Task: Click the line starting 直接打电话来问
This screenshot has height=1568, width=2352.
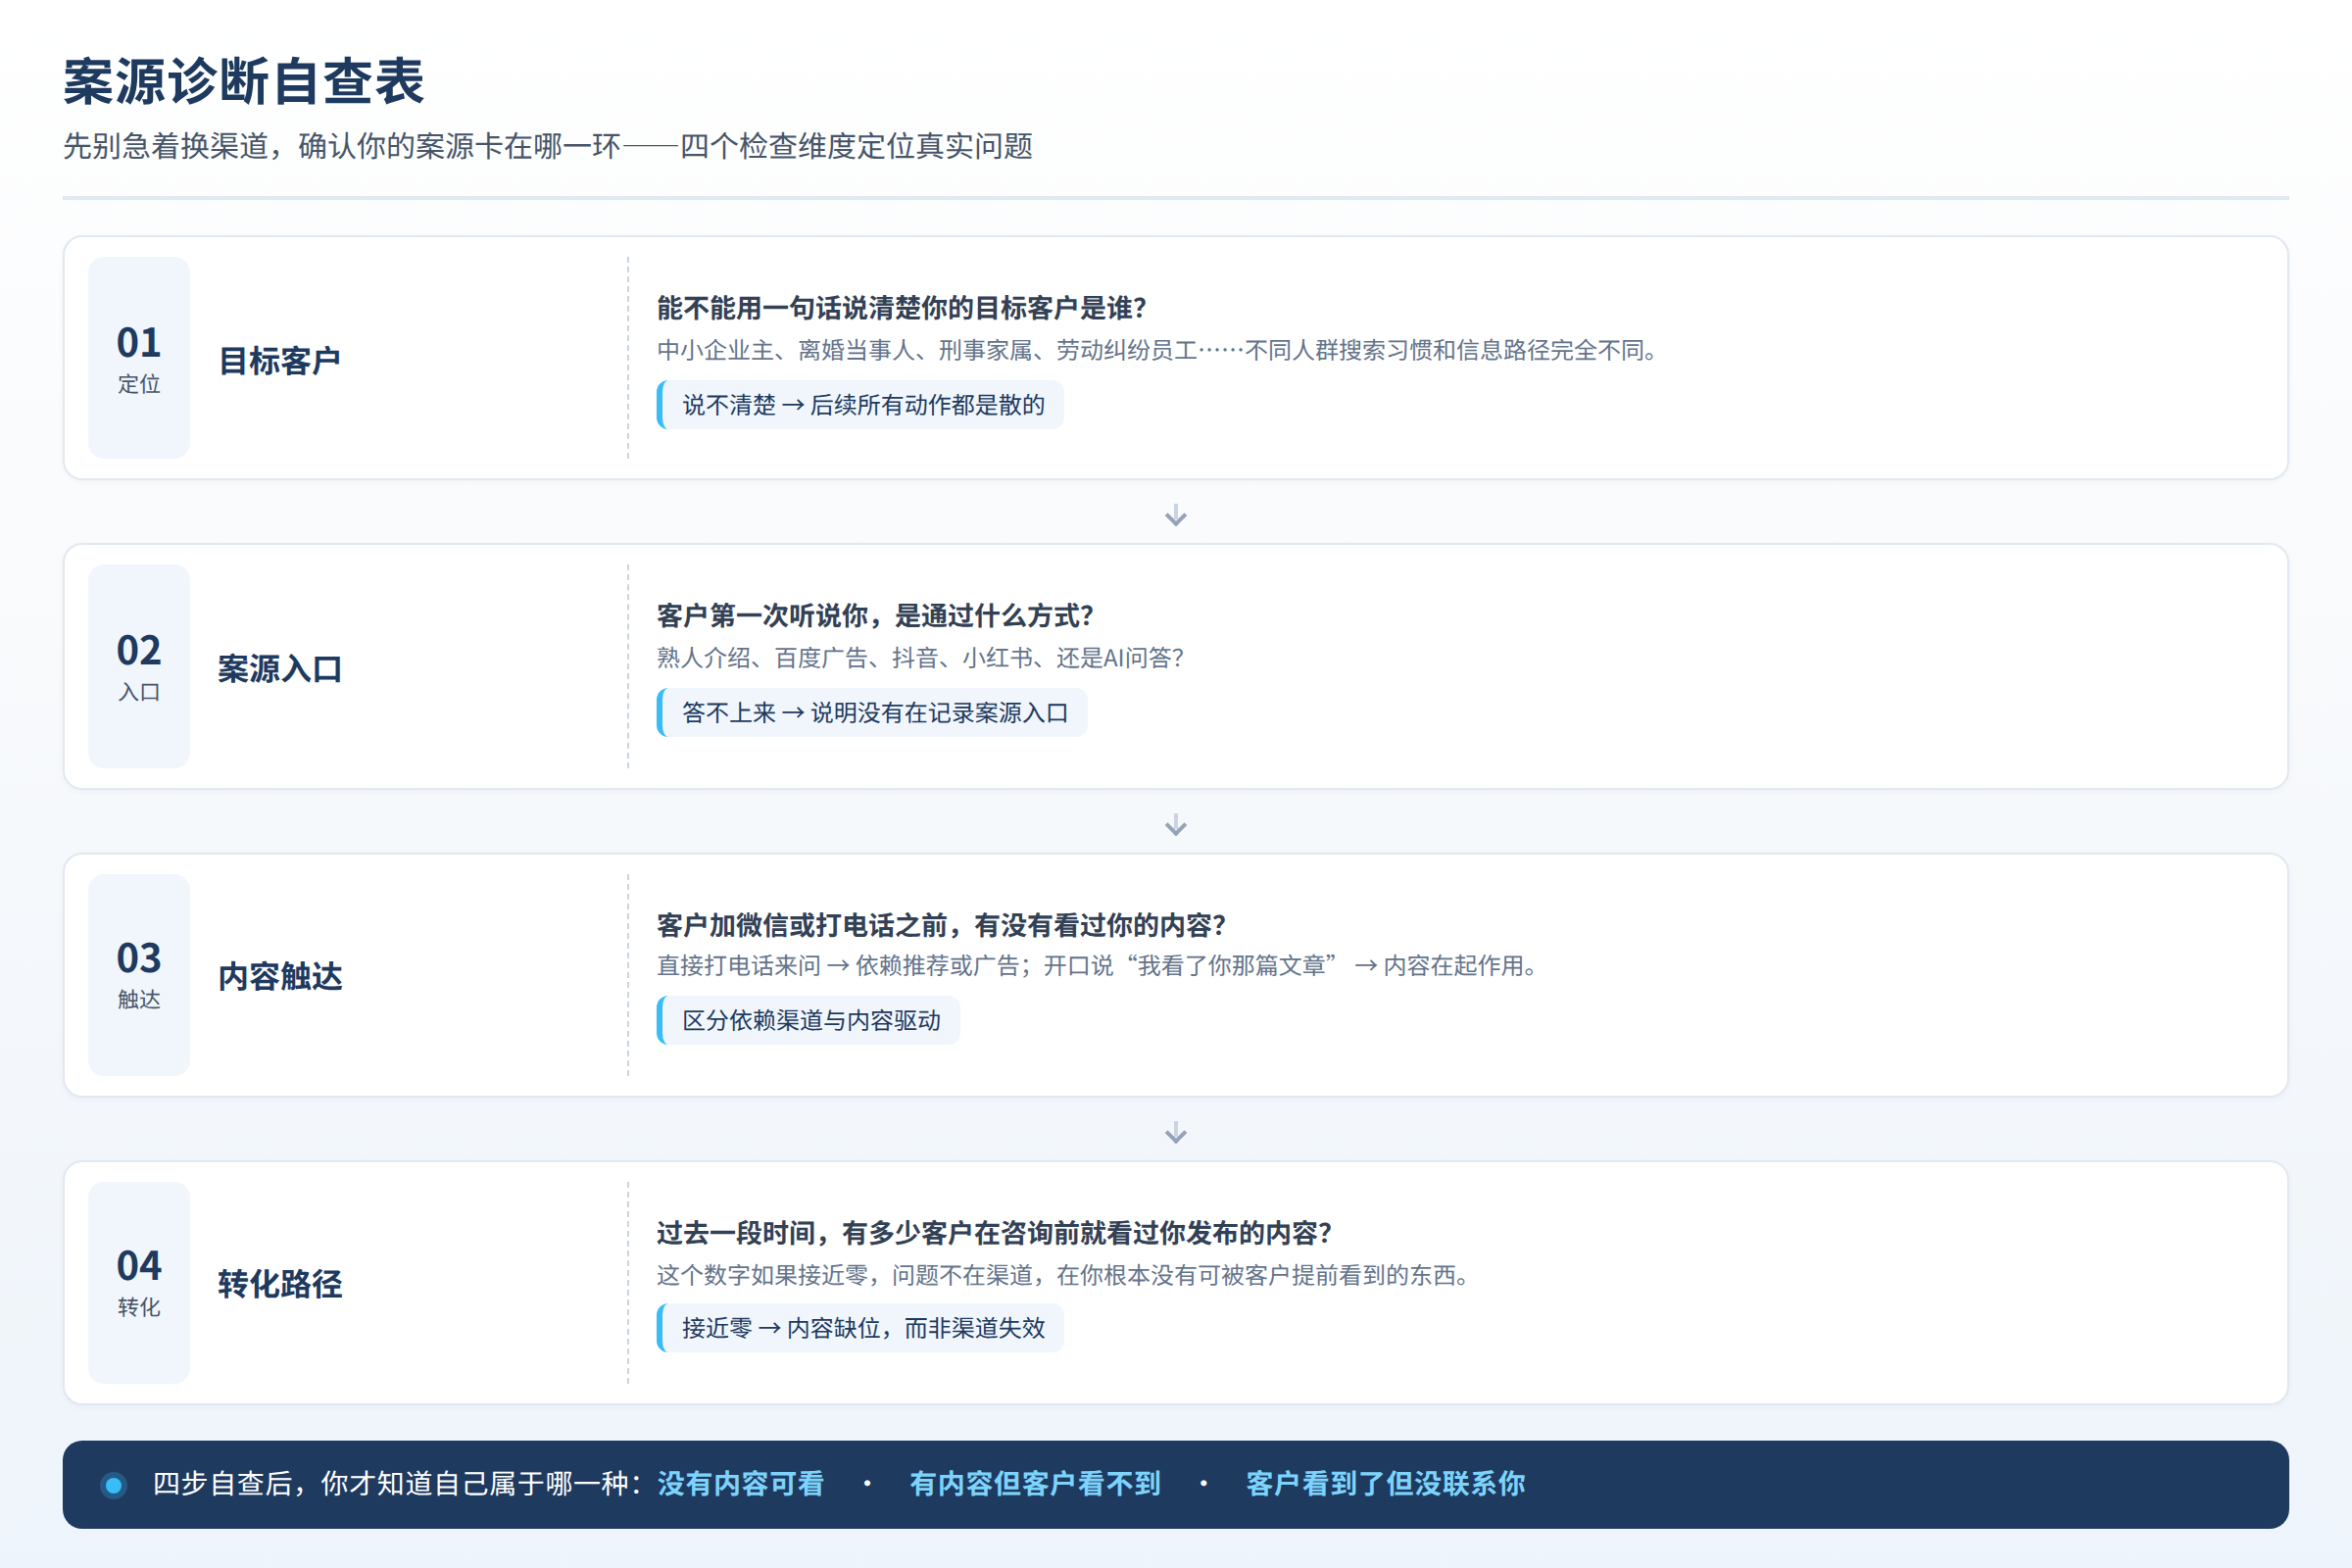Action: pyautogui.click(x=1100, y=966)
